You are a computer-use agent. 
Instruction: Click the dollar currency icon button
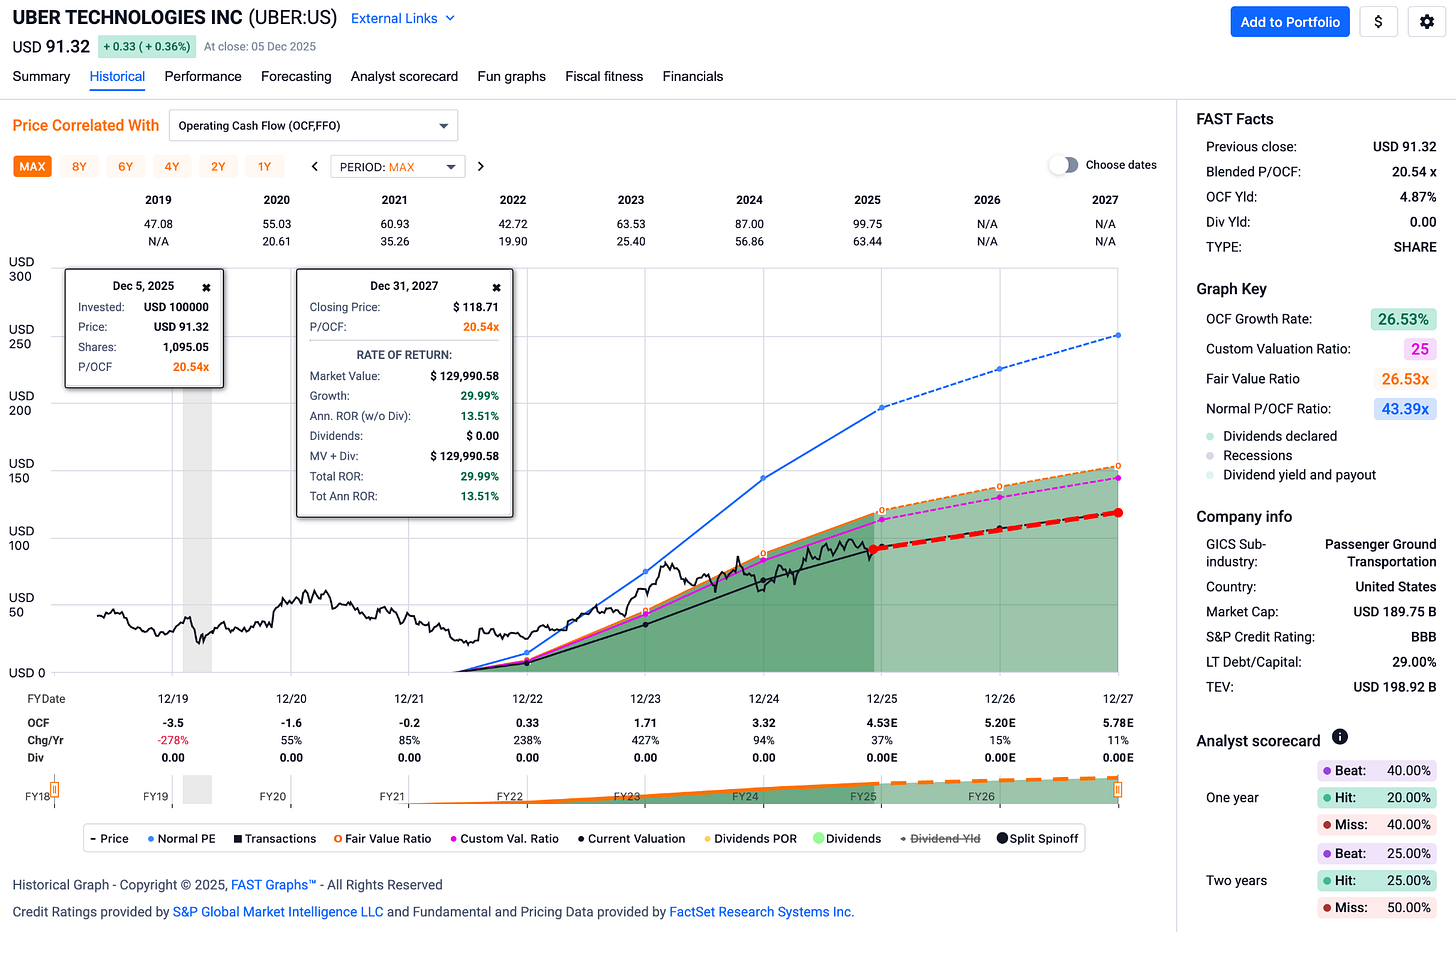pyautogui.click(x=1378, y=22)
